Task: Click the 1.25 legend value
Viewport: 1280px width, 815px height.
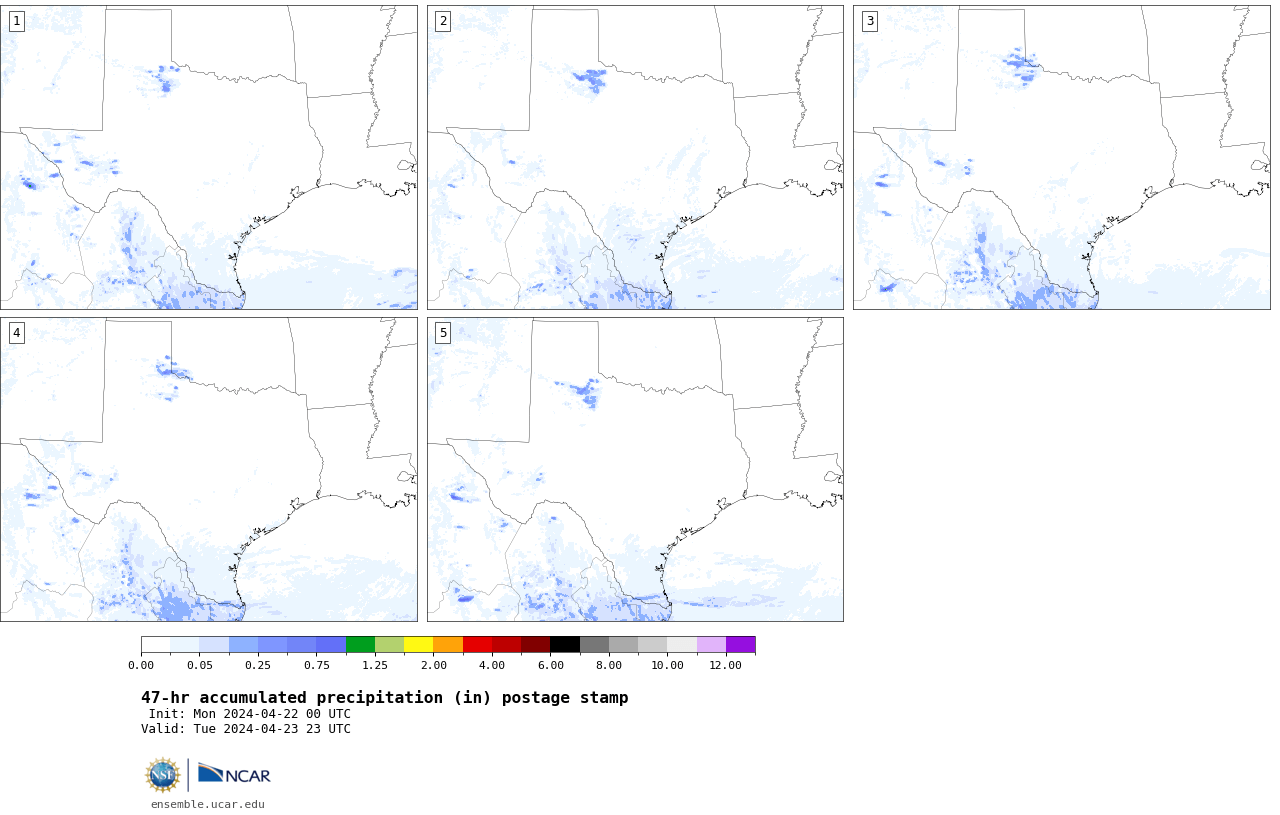Action: pyautogui.click(x=375, y=665)
